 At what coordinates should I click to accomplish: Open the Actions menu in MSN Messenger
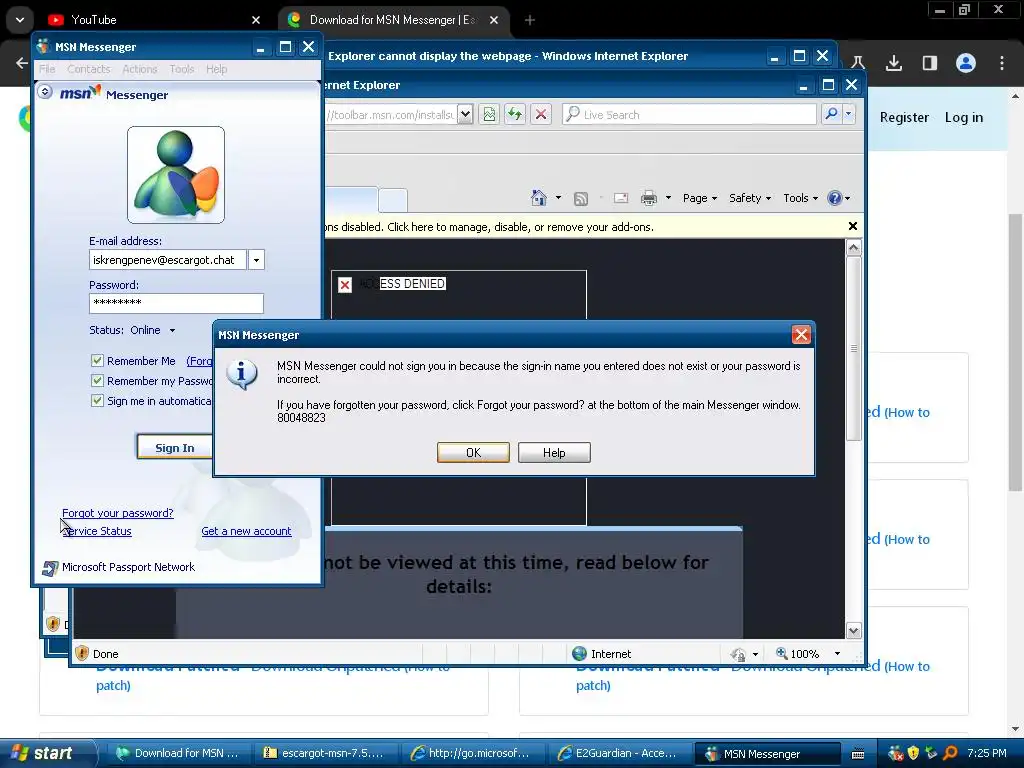click(x=140, y=69)
